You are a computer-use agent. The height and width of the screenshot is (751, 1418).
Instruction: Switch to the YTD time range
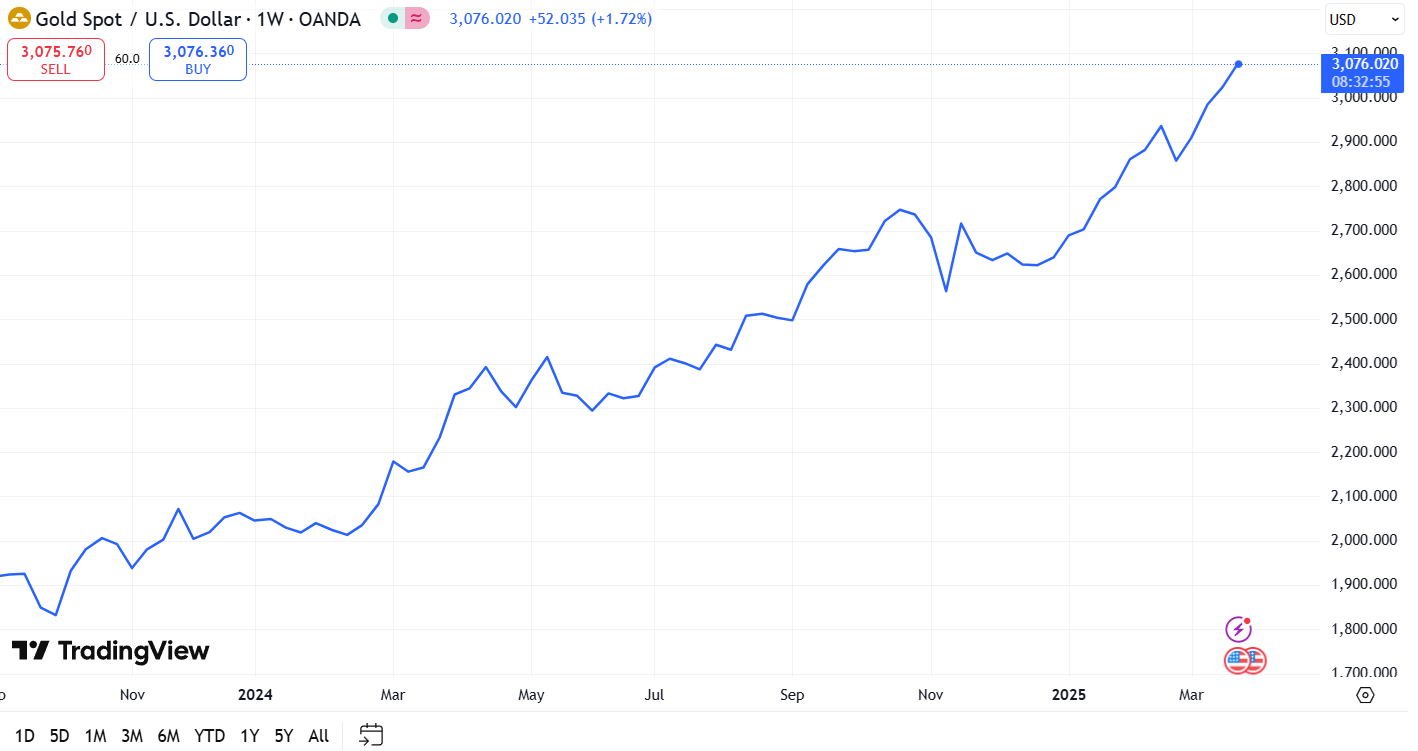(209, 736)
